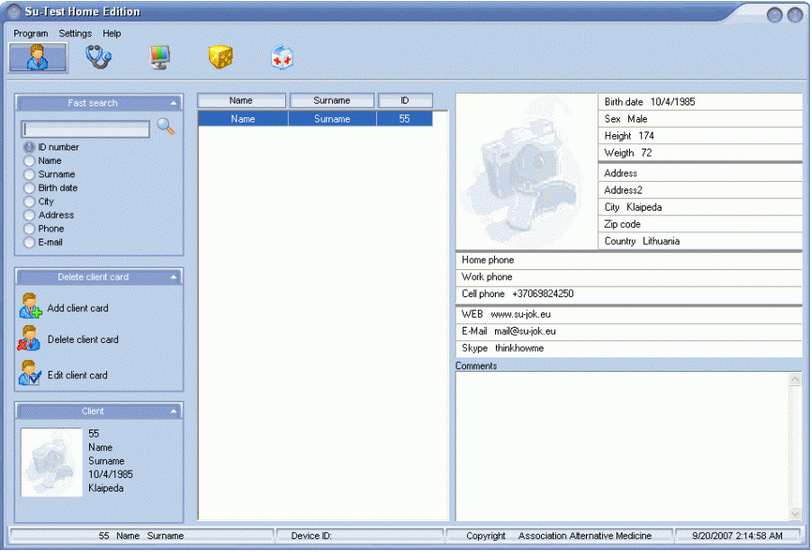This screenshot has width=812, height=552.
Task: Click the first-aid kit toolbar icon
Action: [282, 58]
